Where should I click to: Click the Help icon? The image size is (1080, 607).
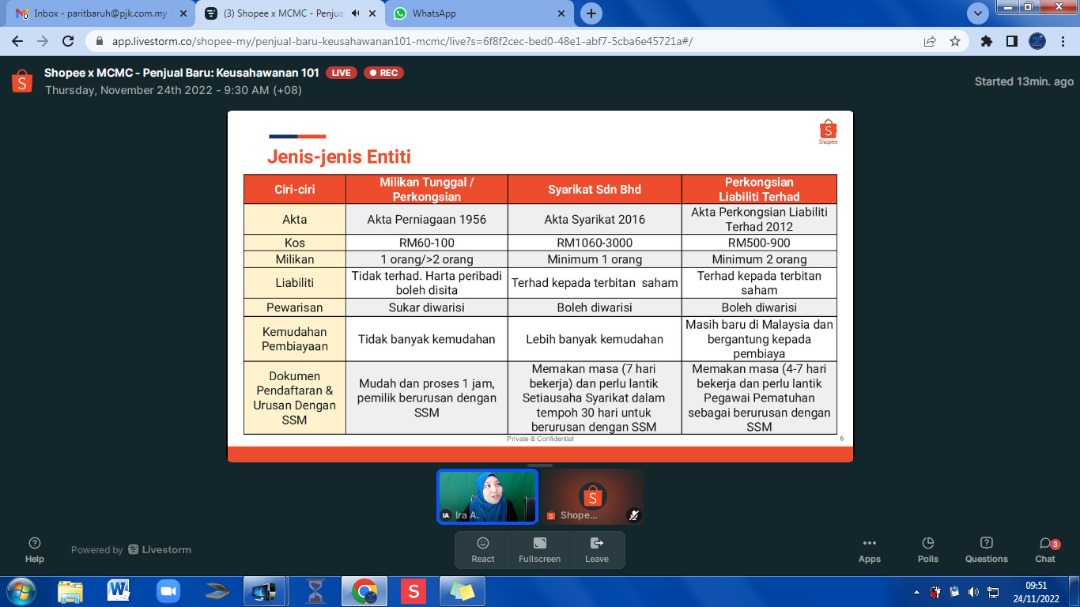(x=35, y=549)
